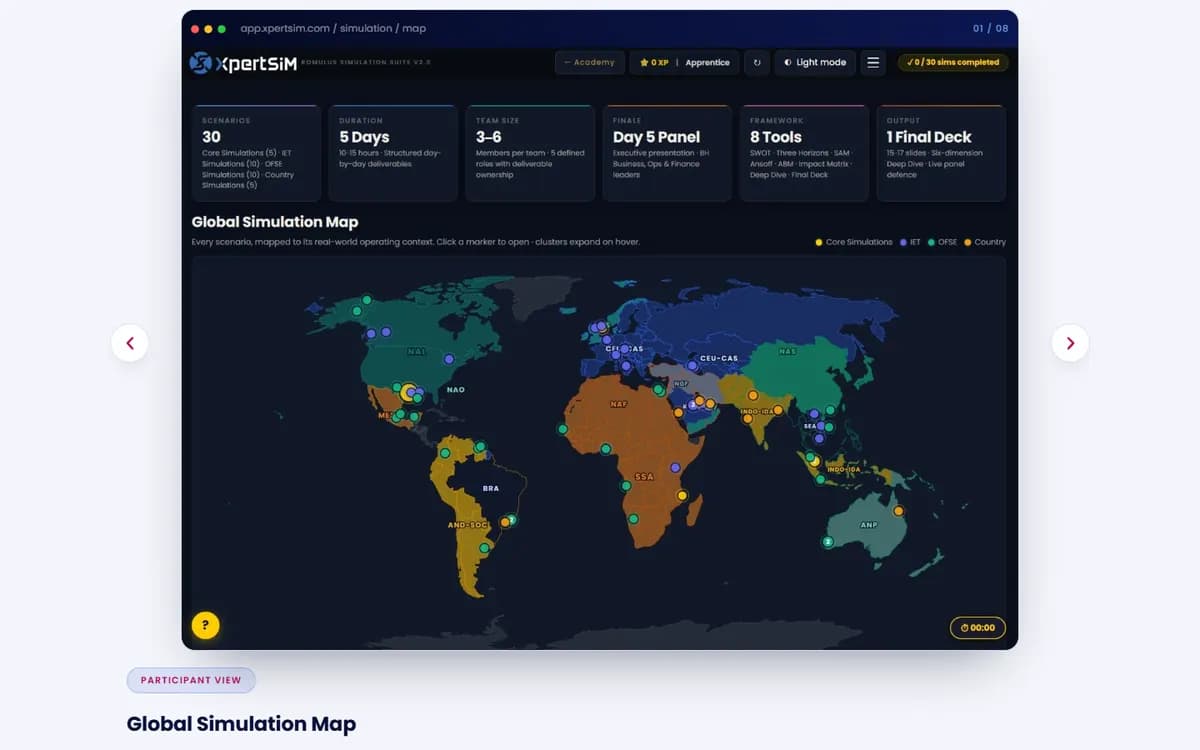Click the BRA region label on the map
The height and width of the screenshot is (750, 1200).
tap(491, 489)
